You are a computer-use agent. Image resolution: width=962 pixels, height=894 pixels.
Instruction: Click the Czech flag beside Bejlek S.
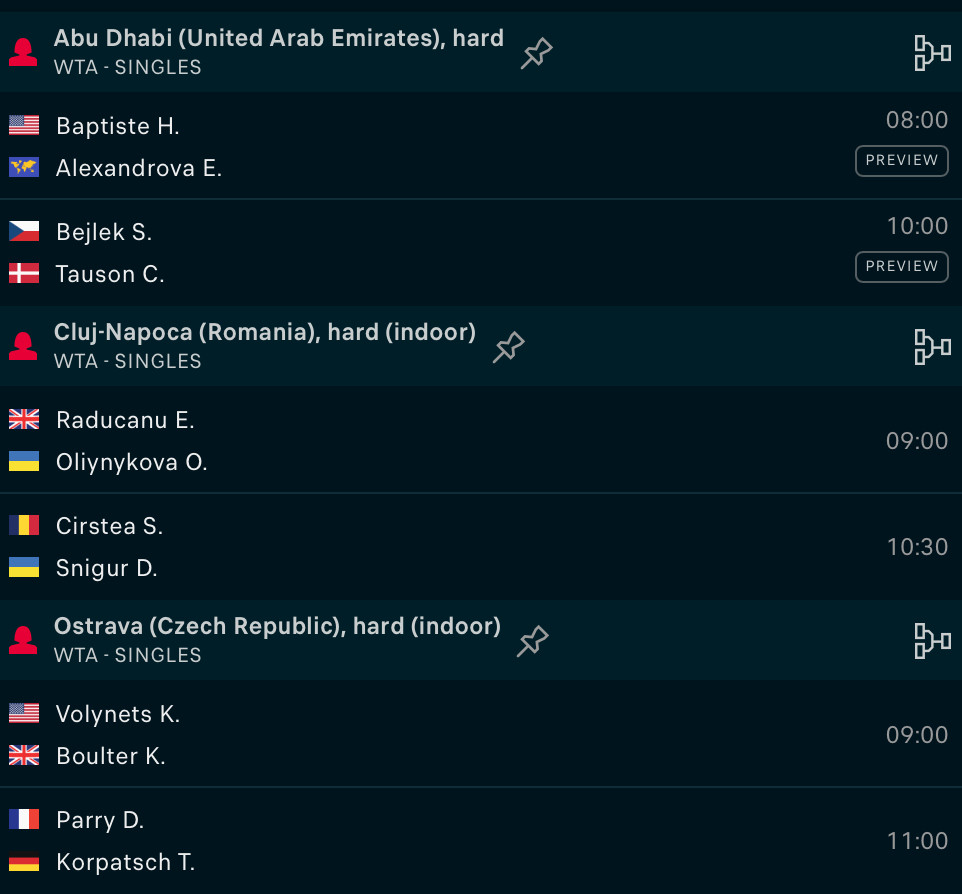(24, 231)
